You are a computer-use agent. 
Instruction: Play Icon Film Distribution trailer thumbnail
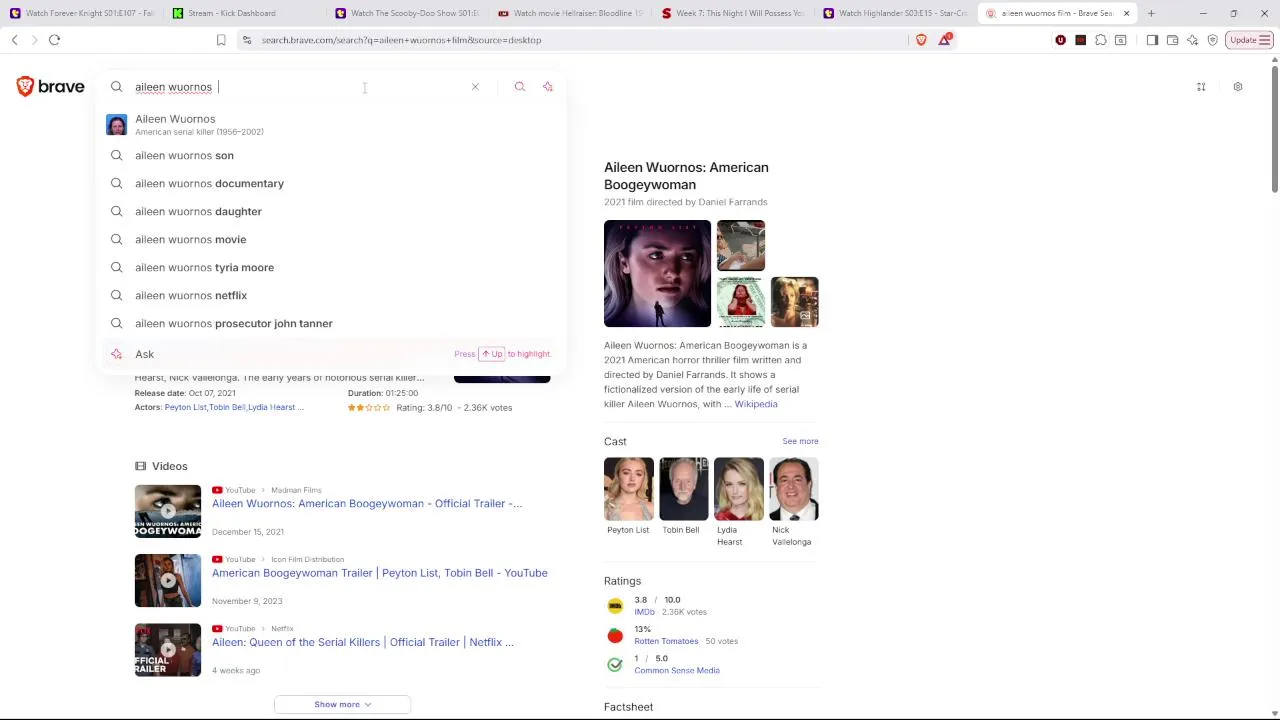tap(168, 580)
